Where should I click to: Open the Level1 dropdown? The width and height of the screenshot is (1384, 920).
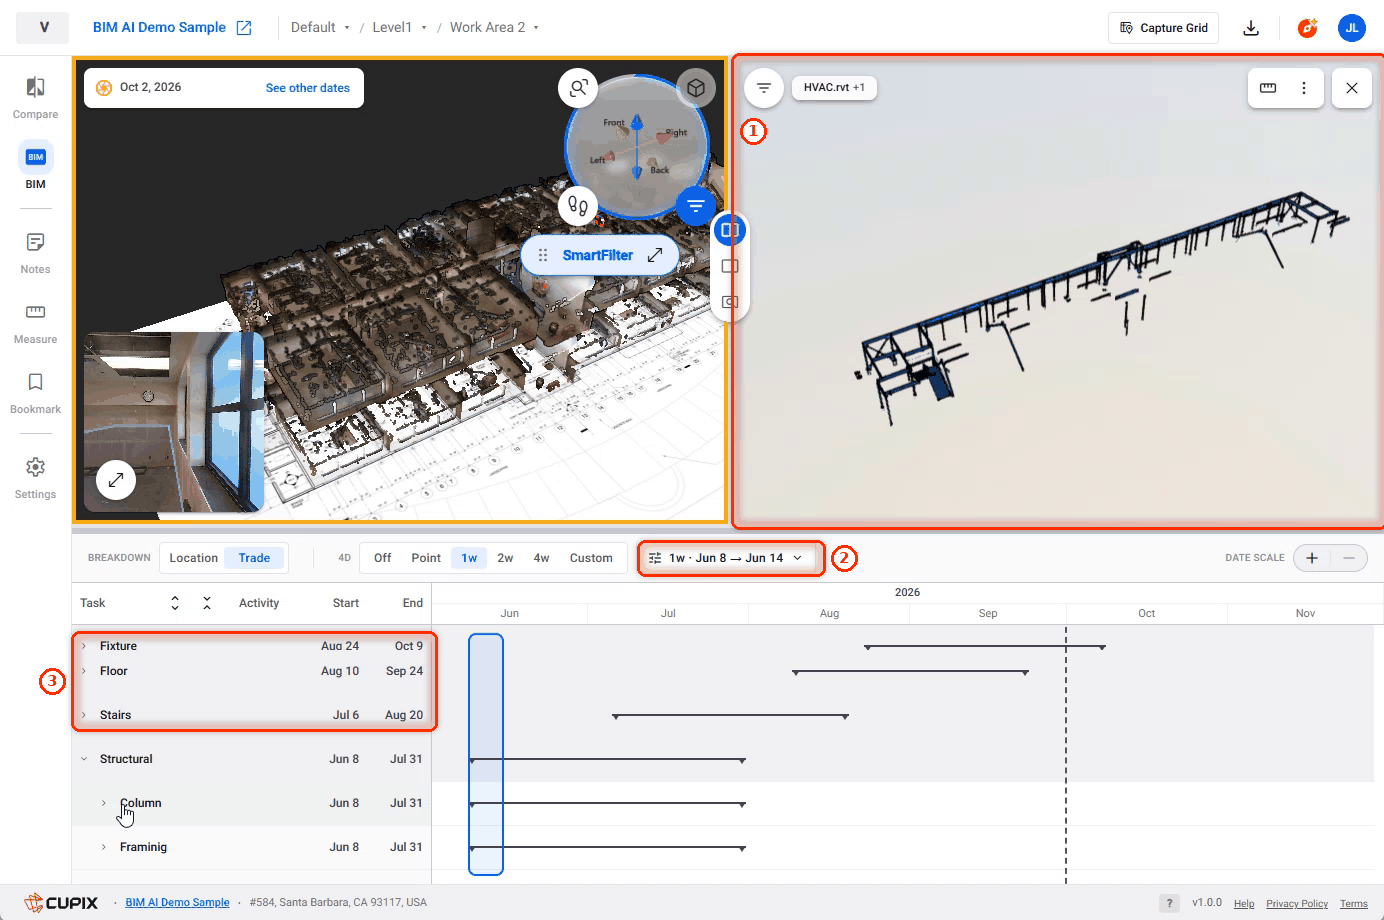(399, 28)
